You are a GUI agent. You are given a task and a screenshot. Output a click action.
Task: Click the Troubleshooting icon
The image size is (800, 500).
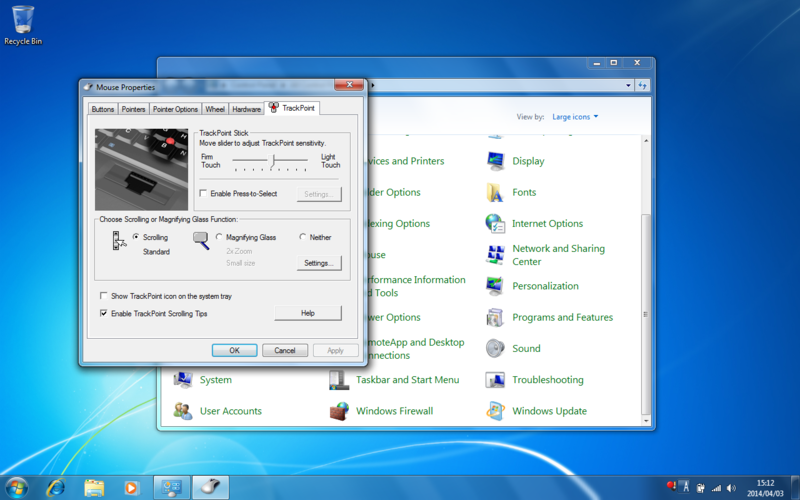tap(495, 380)
